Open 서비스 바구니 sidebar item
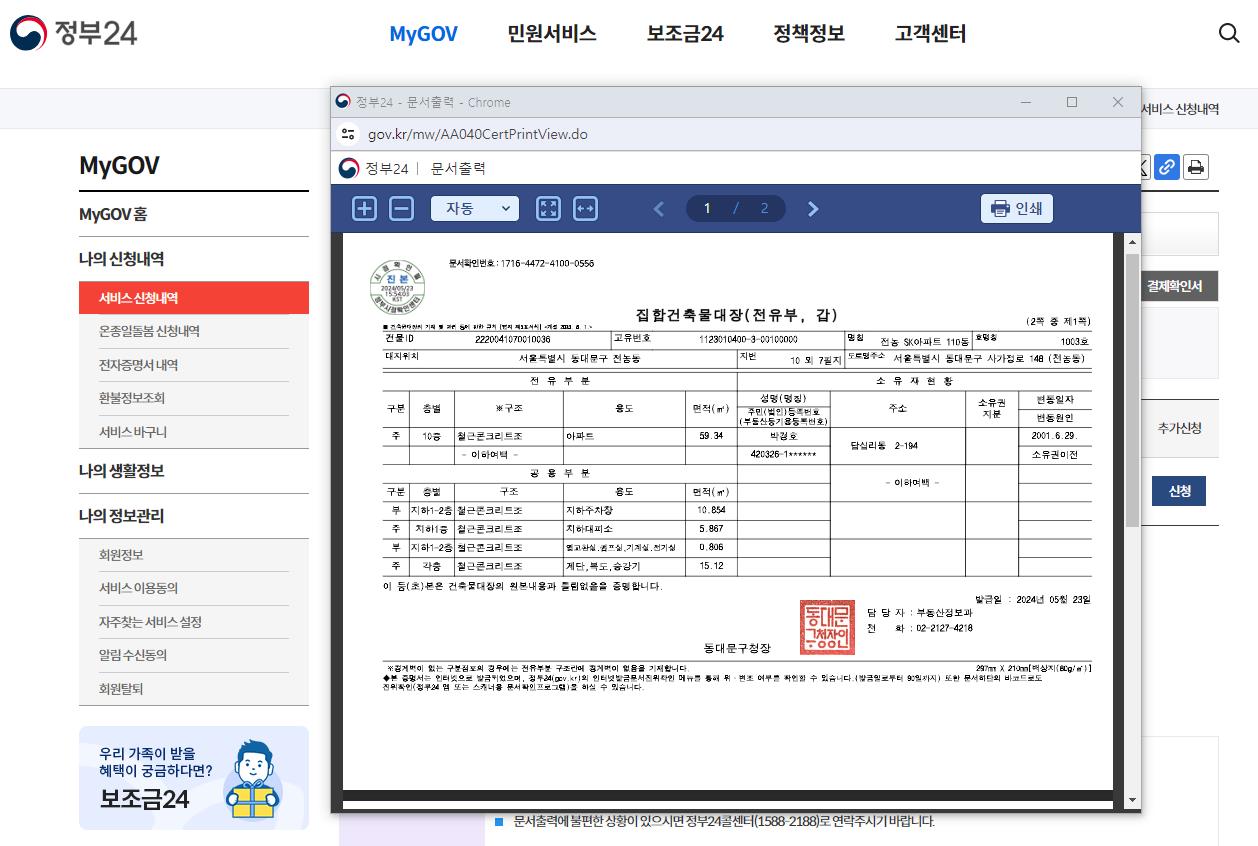The width and height of the screenshot is (1258, 846). [133, 432]
